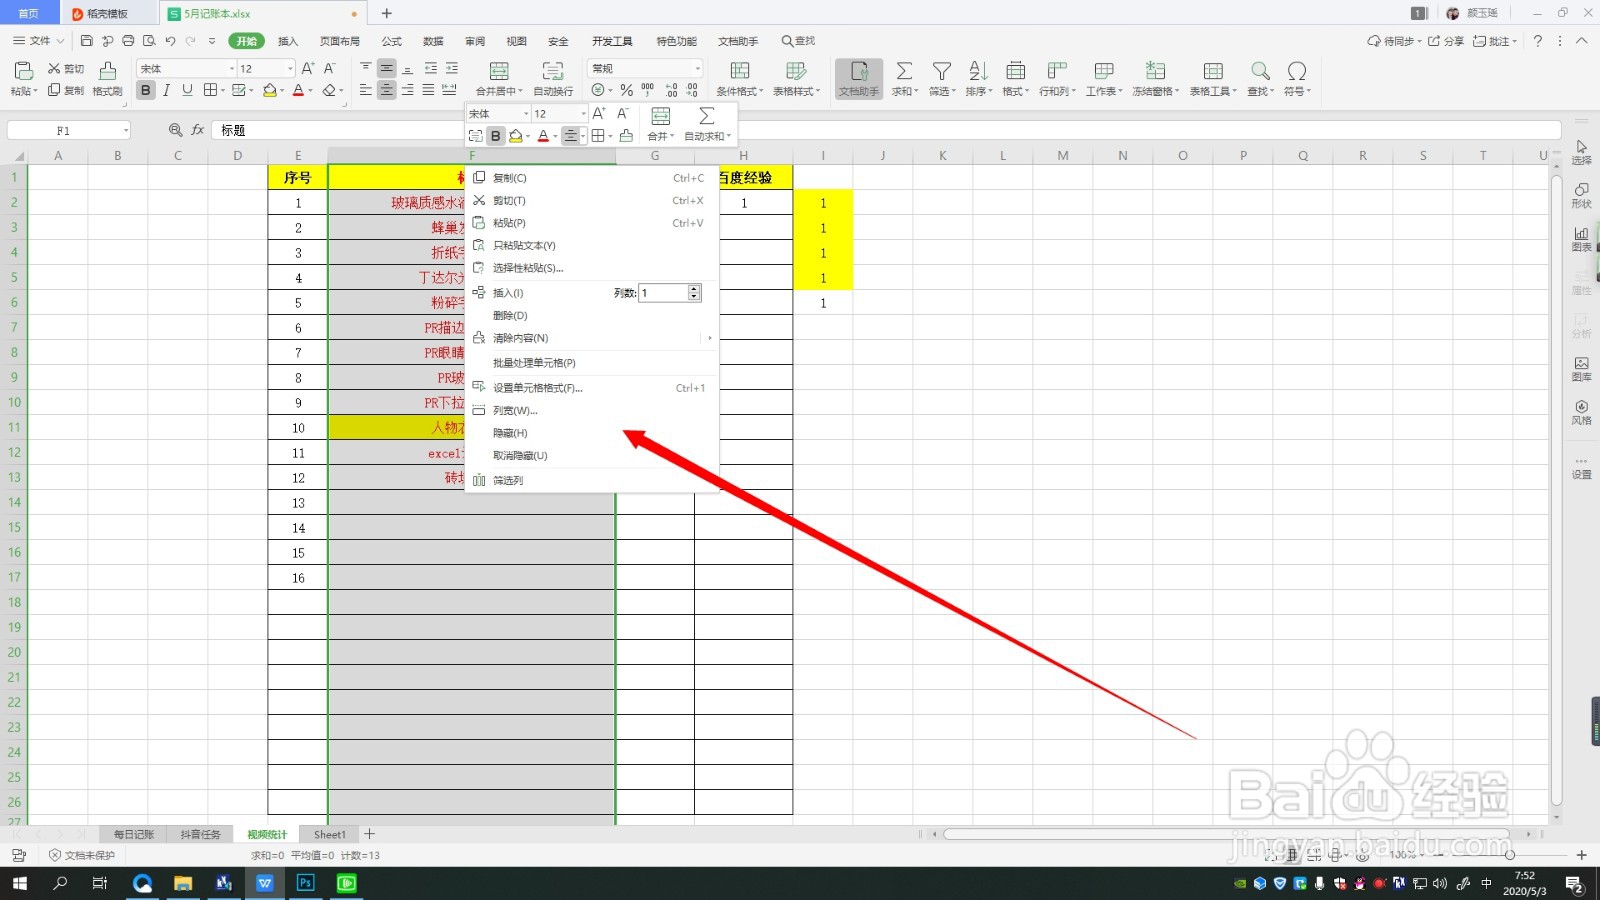1600x900 pixels.
Task: Click the print icon in quick access toolbar
Action: pyautogui.click(x=128, y=41)
